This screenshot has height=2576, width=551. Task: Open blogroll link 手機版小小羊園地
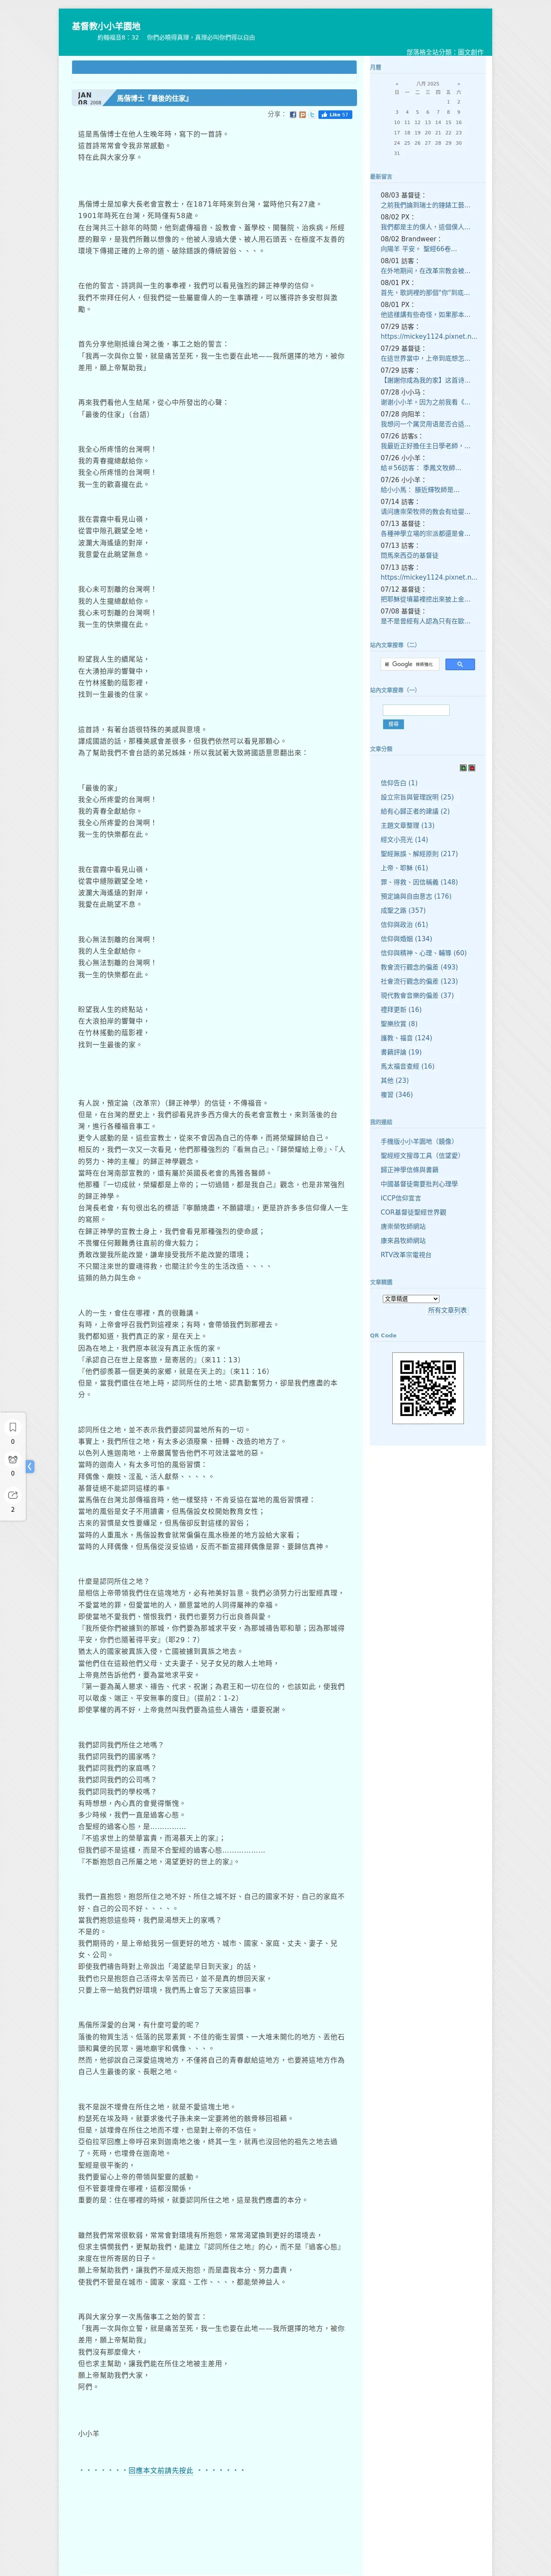pos(417,1141)
